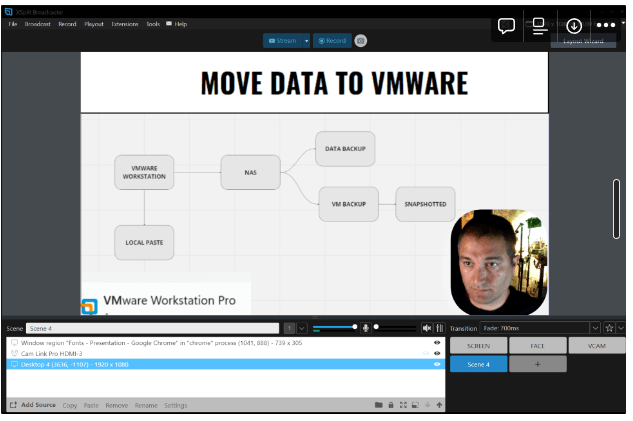Screen dimensions: 633x421
Task: Click the folder icon in source toolbar
Action: coord(378,405)
